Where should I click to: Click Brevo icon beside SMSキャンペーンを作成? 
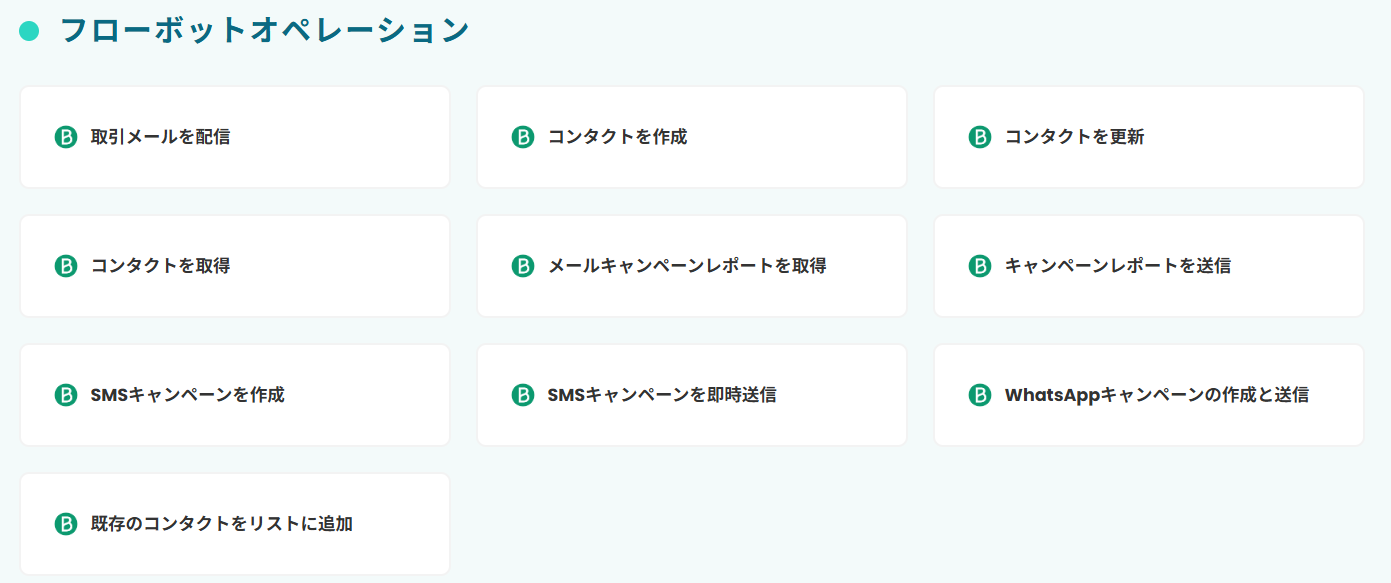pyautogui.click(x=66, y=395)
